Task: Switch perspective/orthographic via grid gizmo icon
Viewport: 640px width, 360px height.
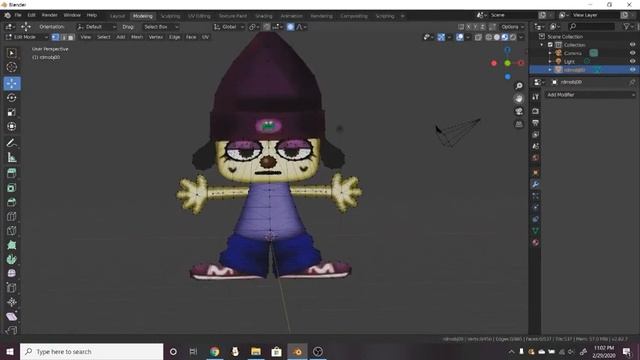Action: point(519,124)
